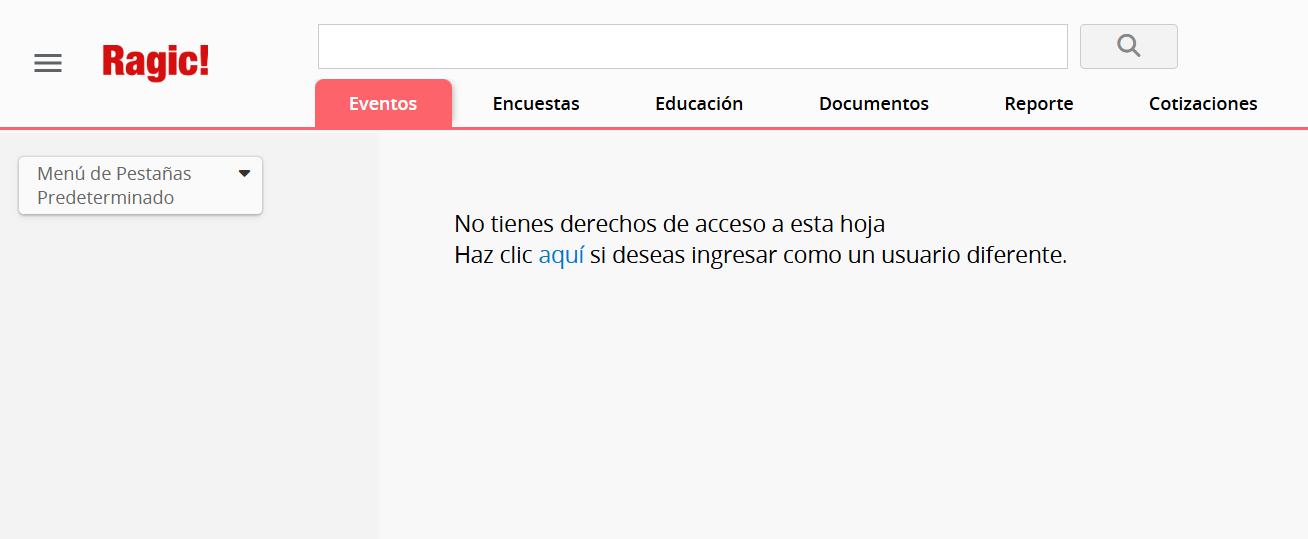Click the red divider line under tabs
Screen dimensions: 1308x539
coord(800,128)
